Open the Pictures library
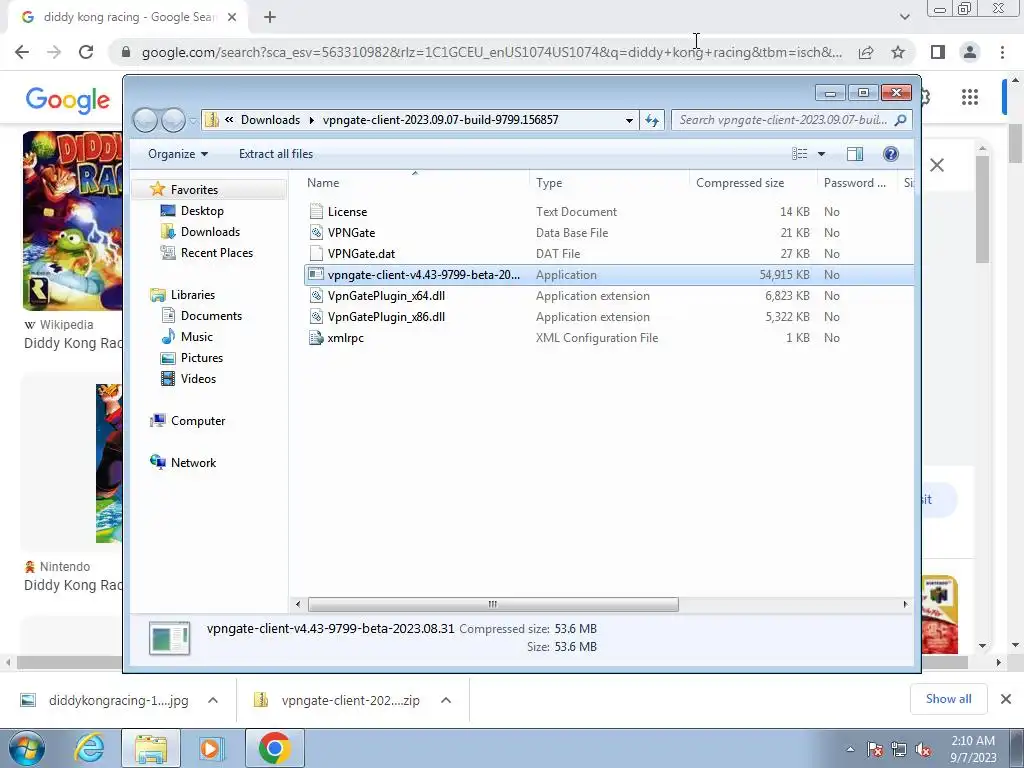Screen dimensions: 1024x768 (202, 357)
